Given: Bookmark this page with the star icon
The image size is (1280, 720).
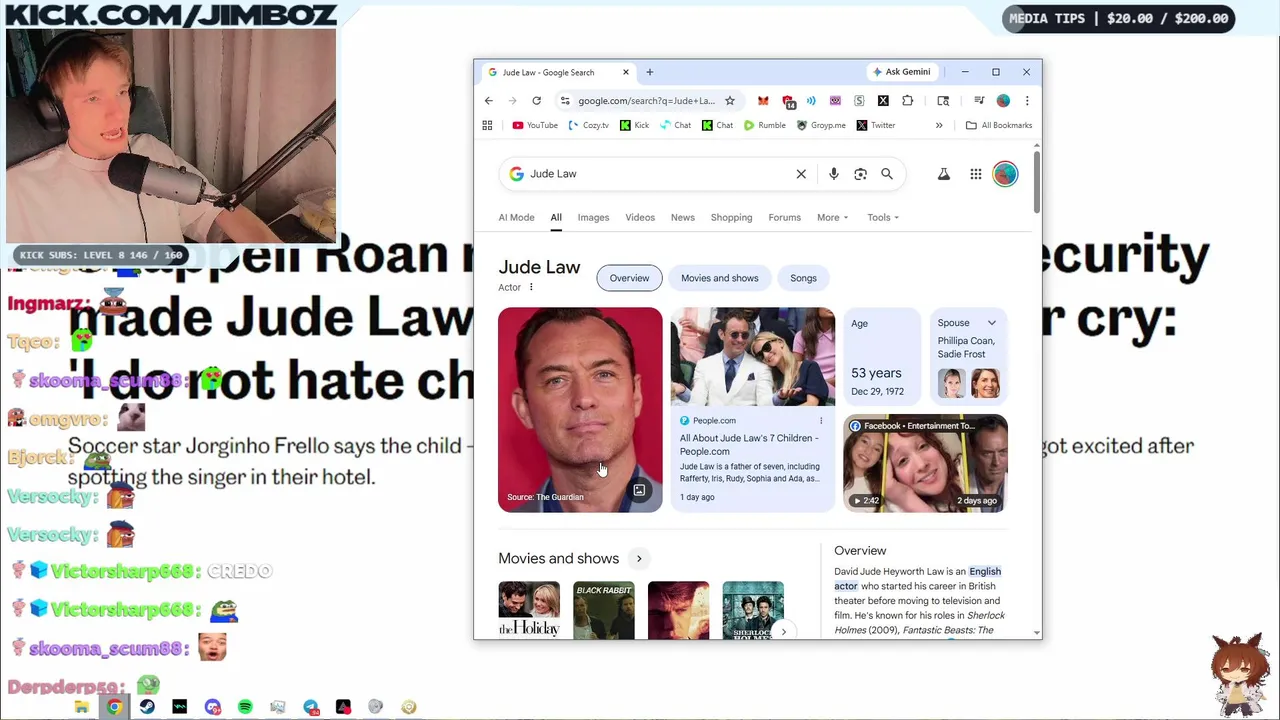Looking at the screenshot, I should point(730,101).
